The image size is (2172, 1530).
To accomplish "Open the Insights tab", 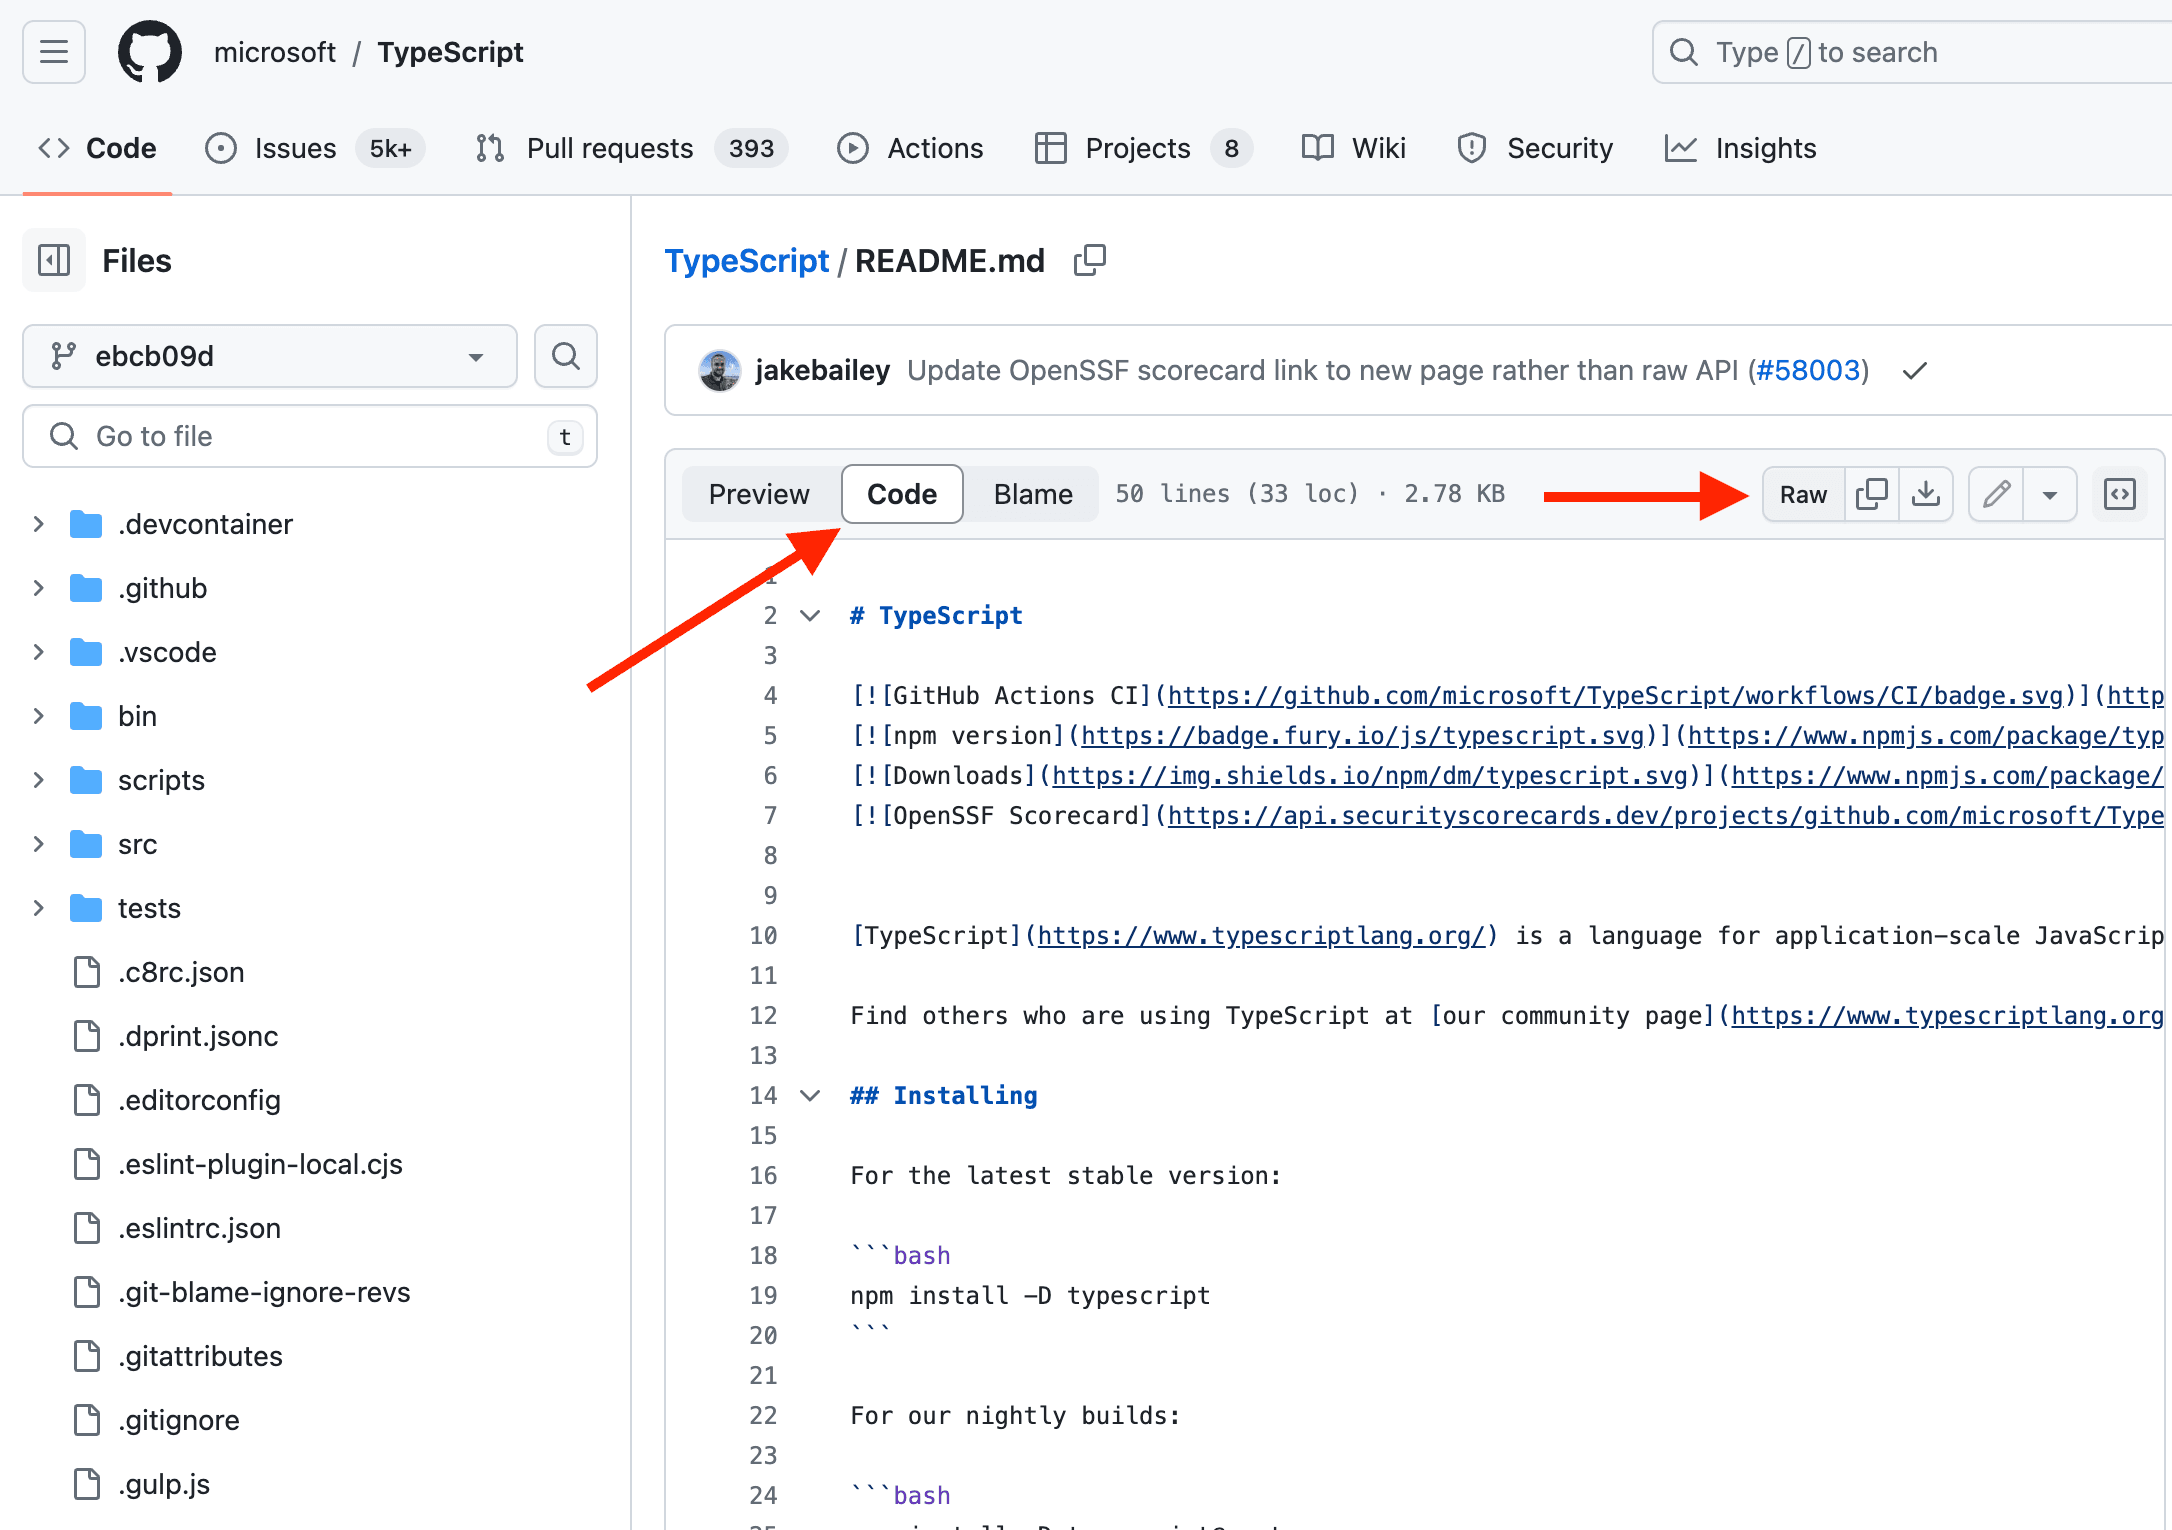I will coord(1740,148).
